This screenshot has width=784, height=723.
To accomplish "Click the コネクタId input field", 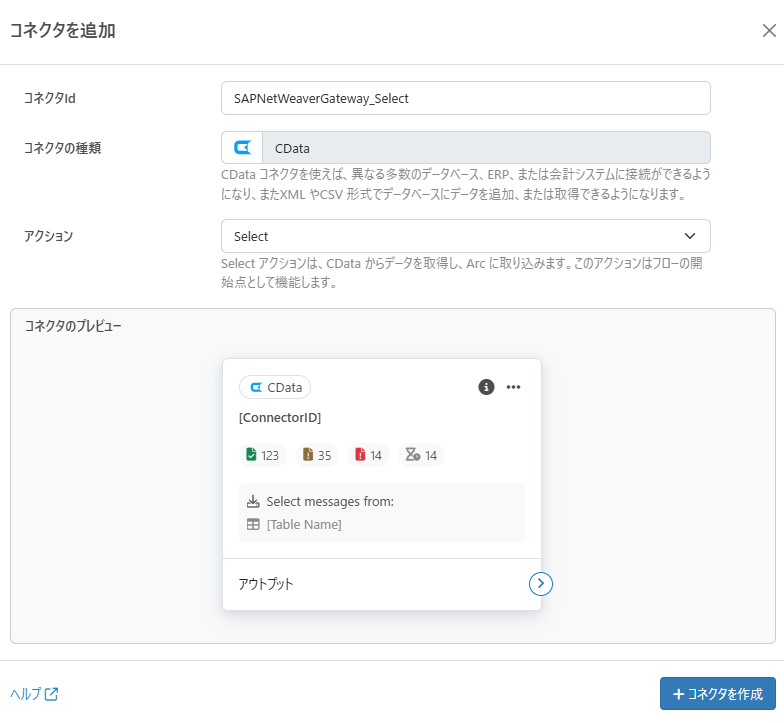I will [466, 98].
